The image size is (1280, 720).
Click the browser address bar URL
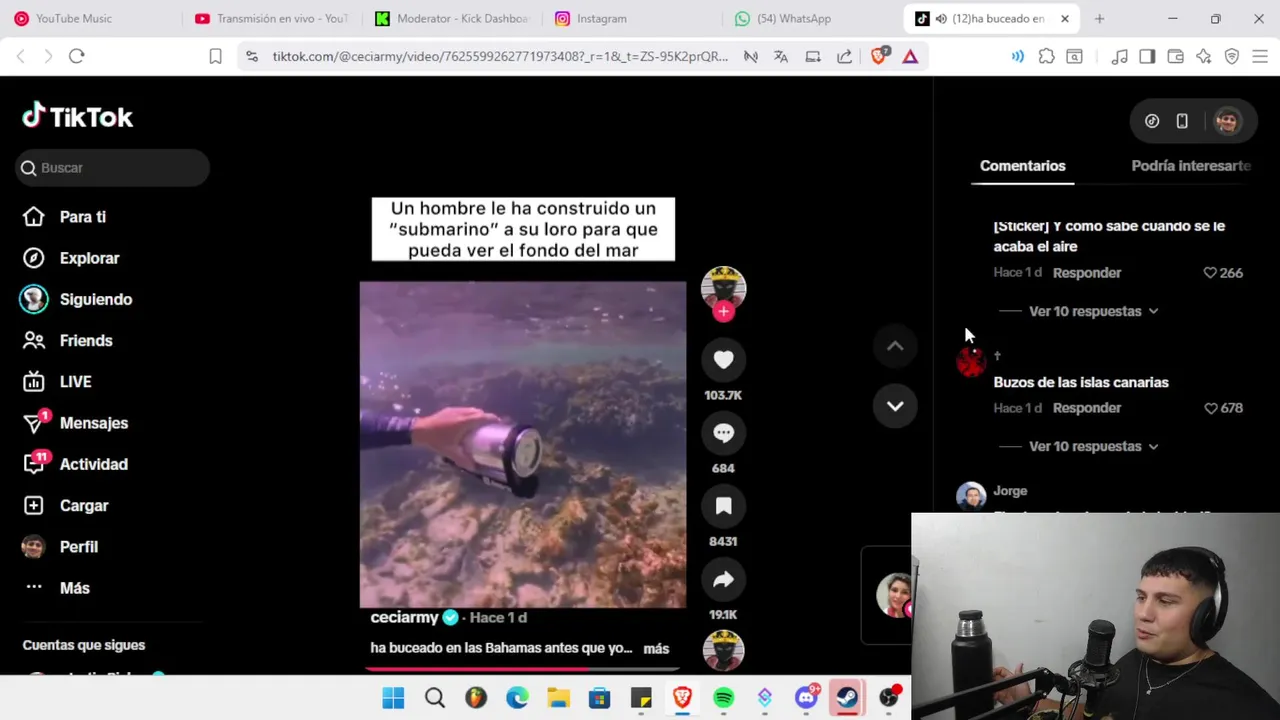(500, 57)
